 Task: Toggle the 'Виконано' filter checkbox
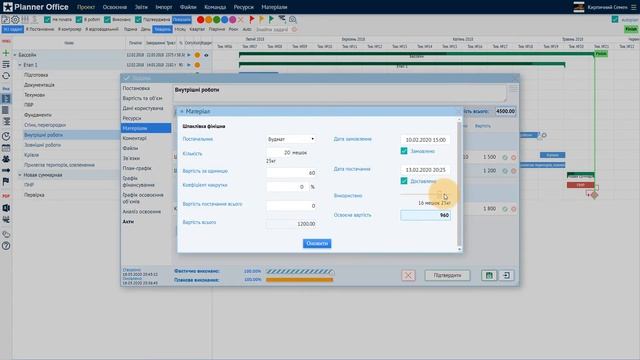click(107, 19)
